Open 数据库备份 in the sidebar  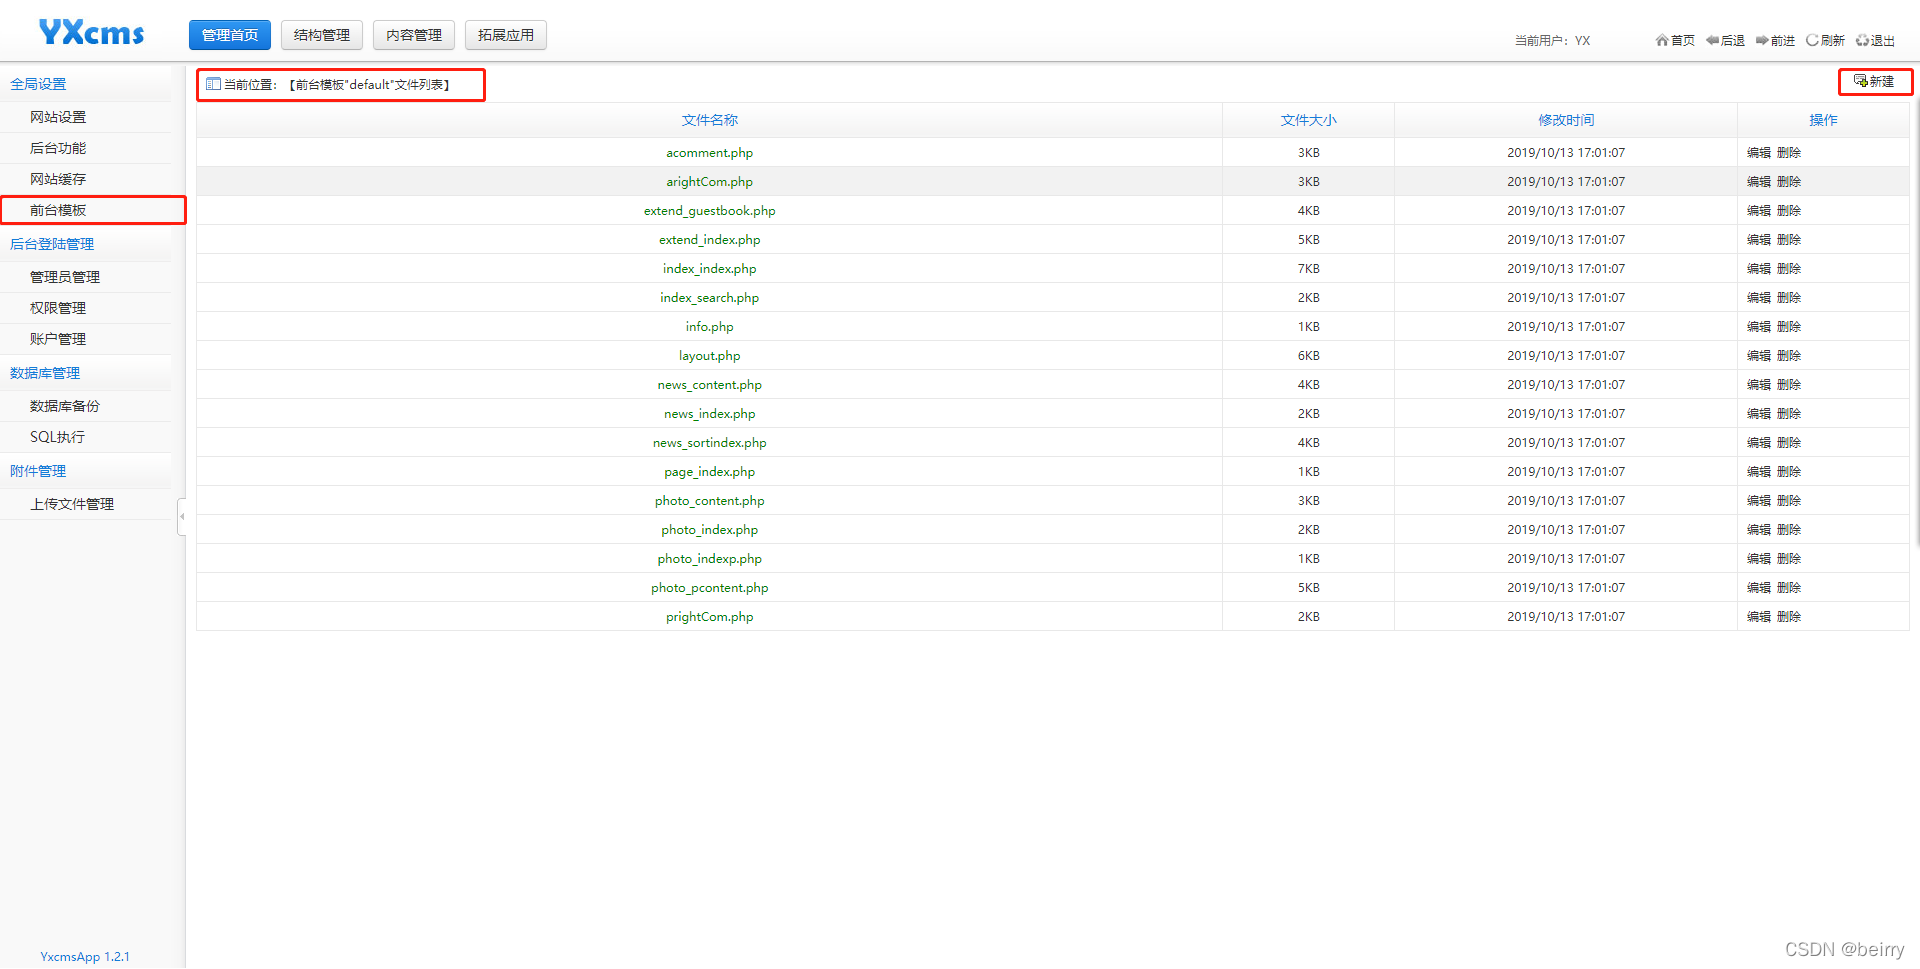pos(65,407)
